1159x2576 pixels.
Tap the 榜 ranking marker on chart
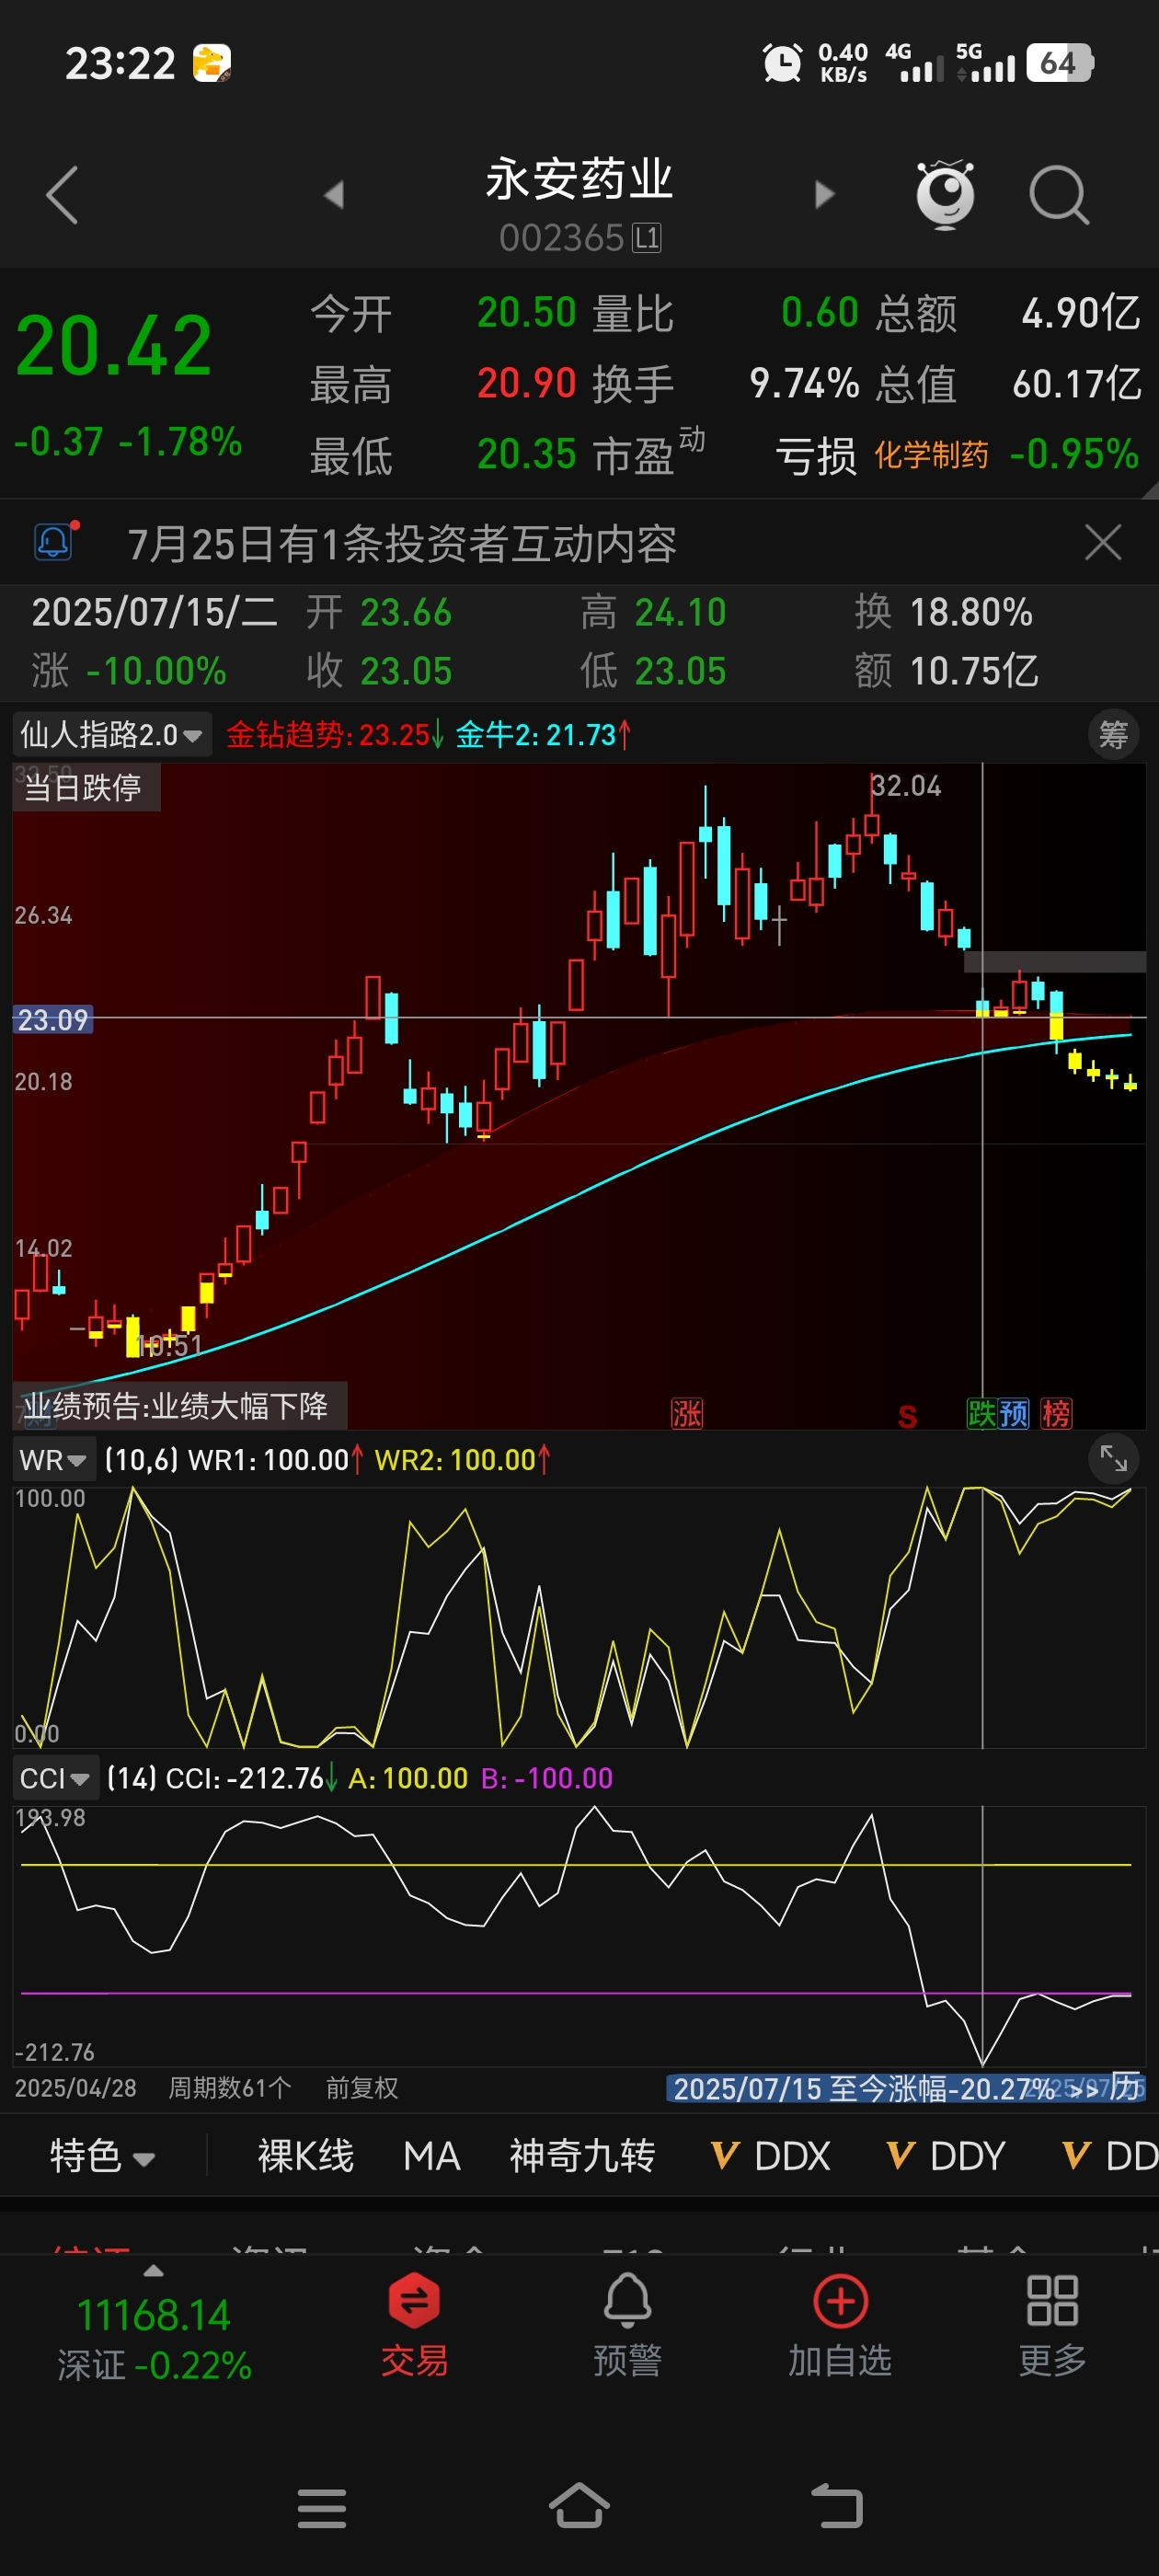1056,1413
